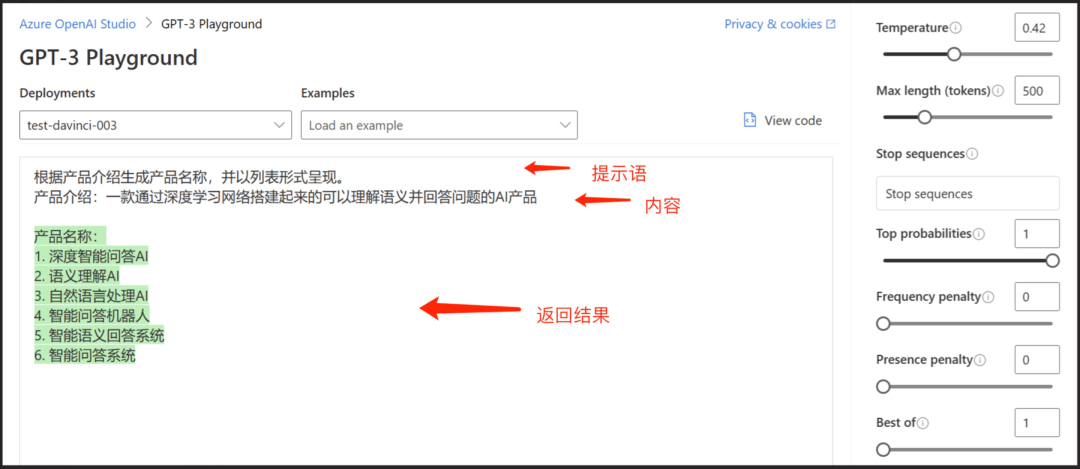Click the Frequency penalty info icon
This screenshot has height=469, width=1080.
pos(988,297)
